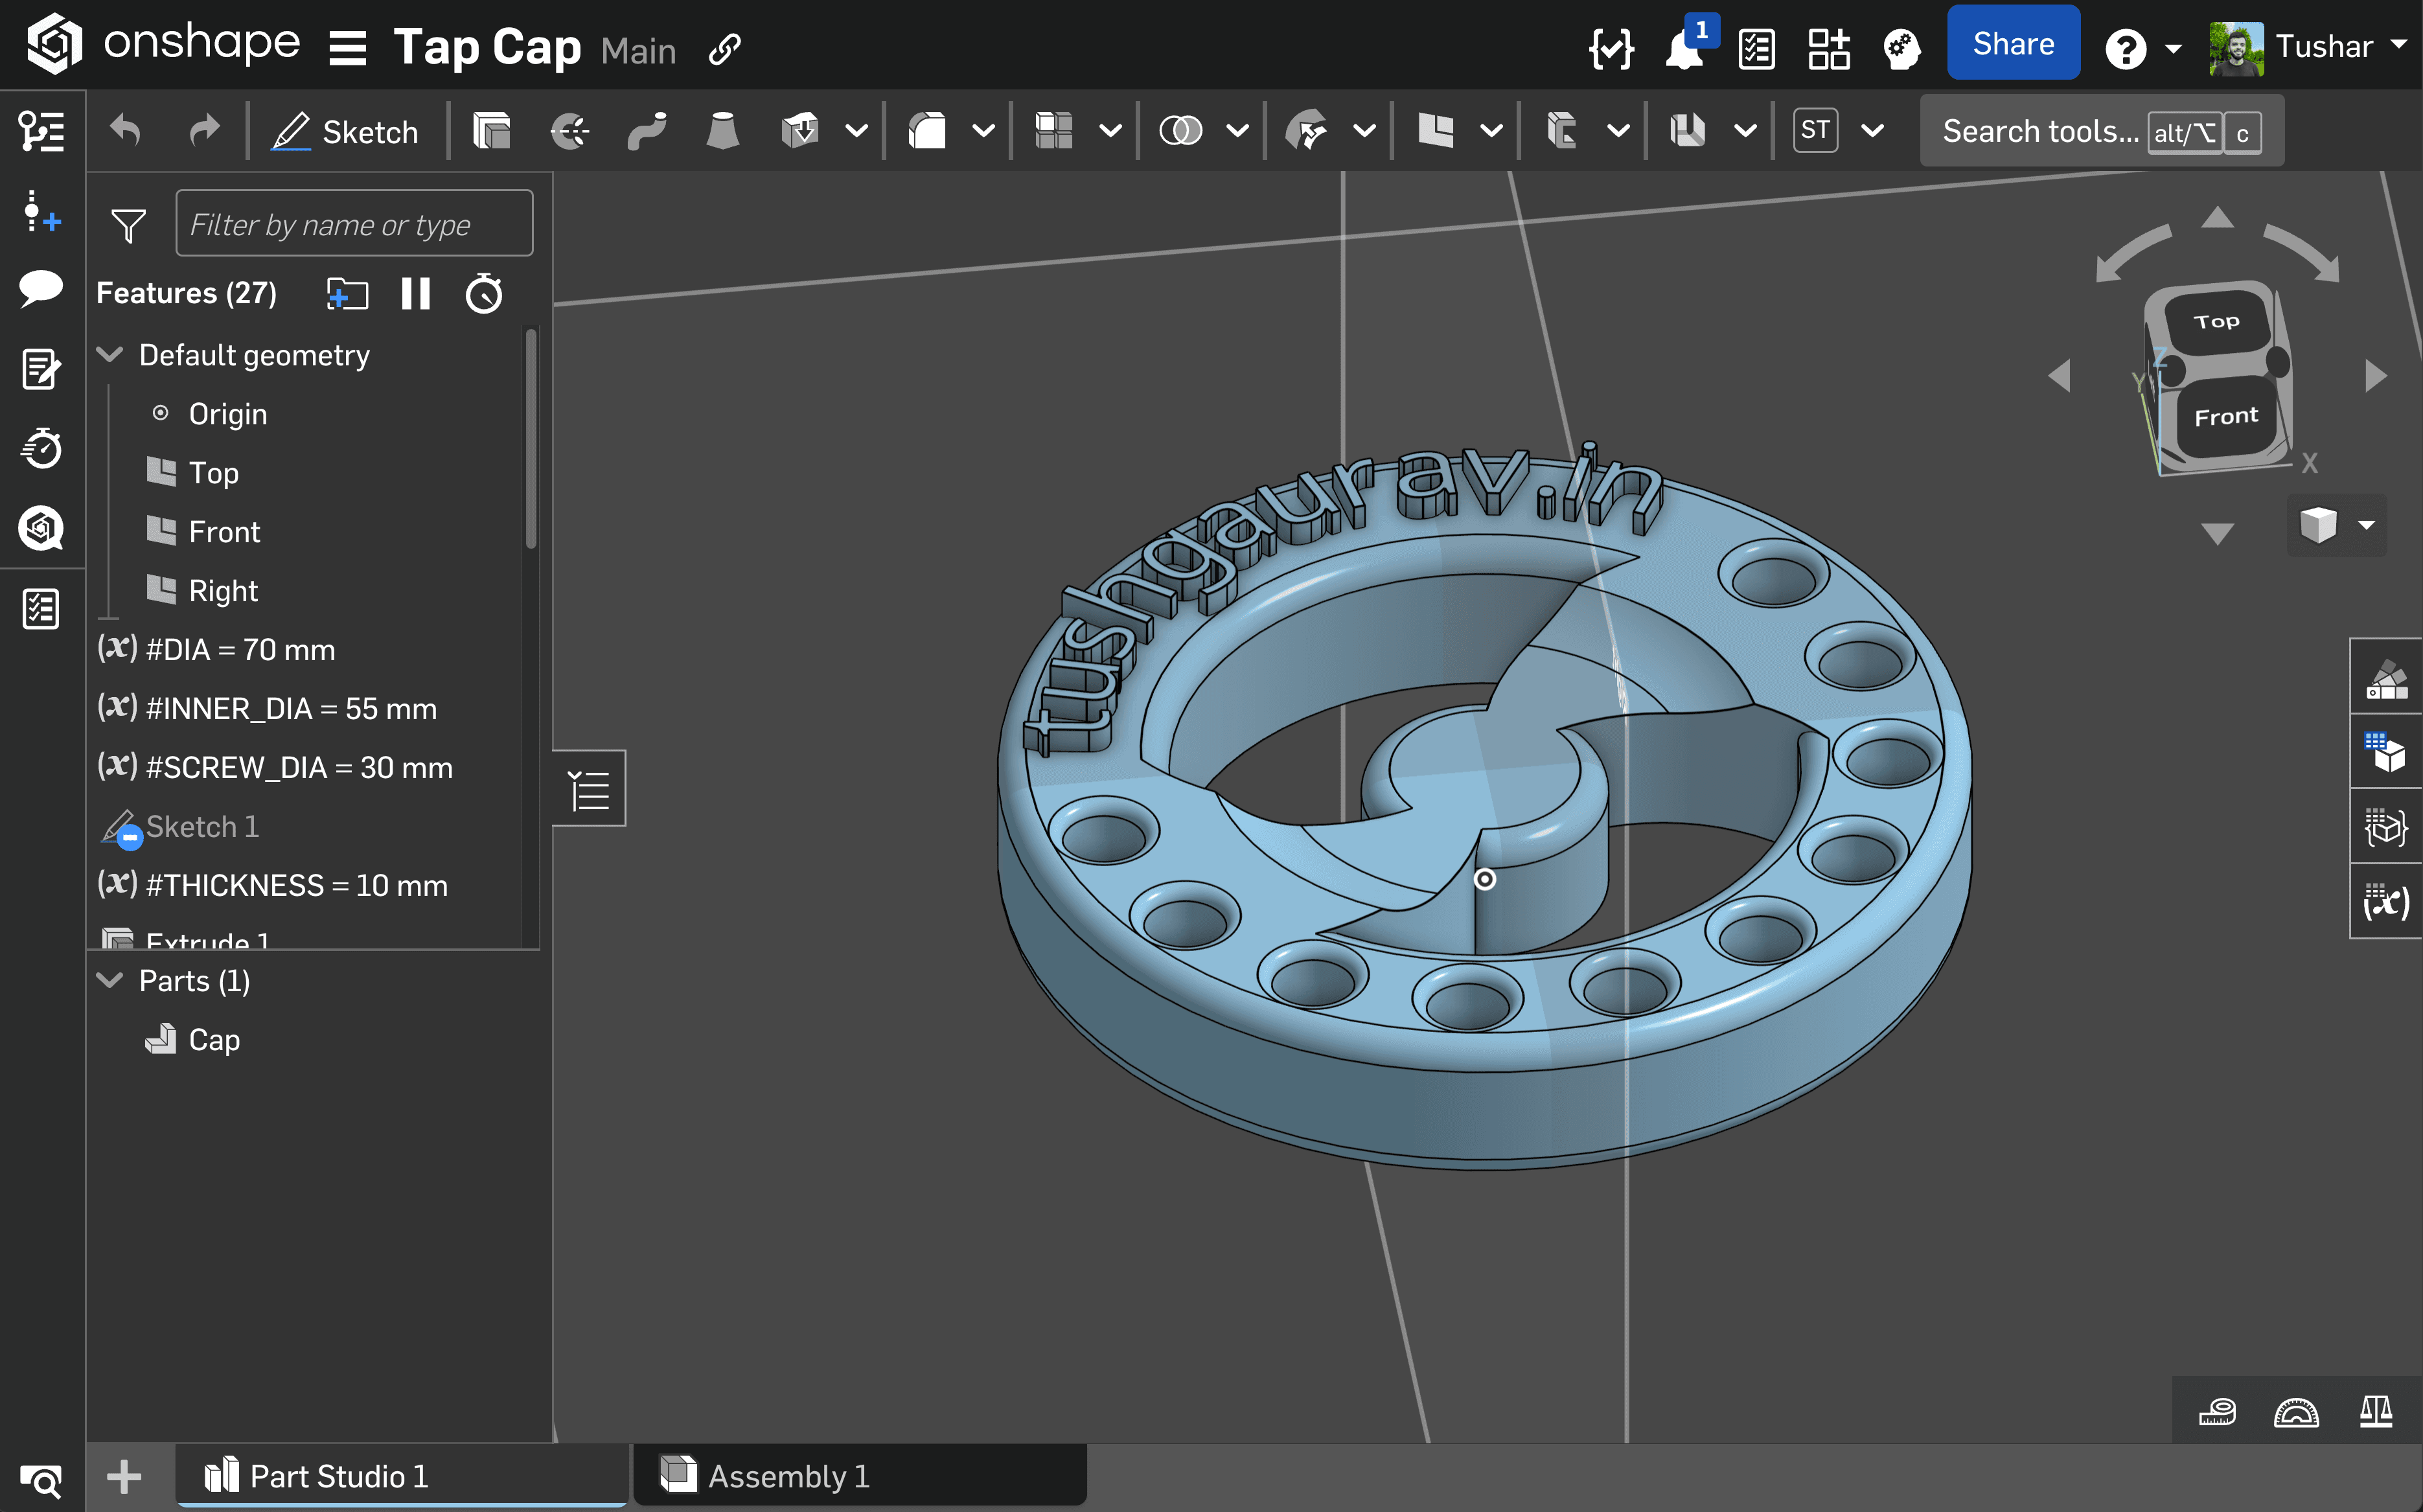Start a new Sketch

tap(345, 130)
